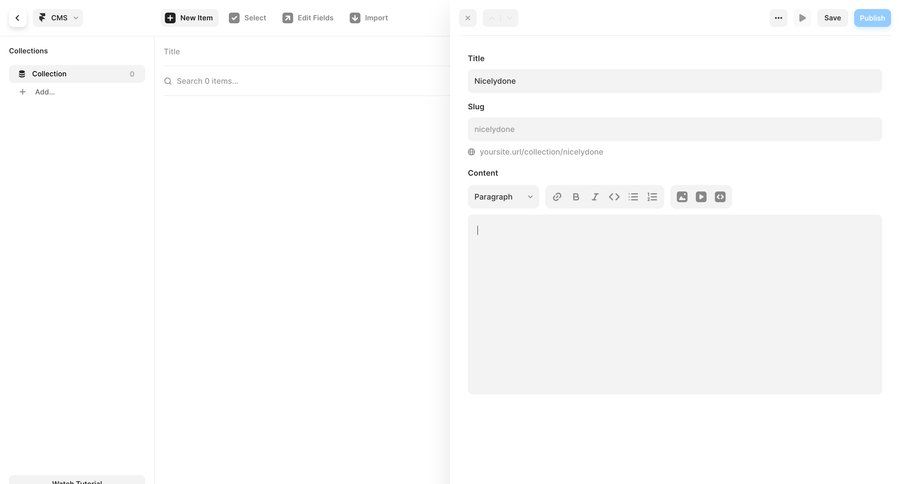Click the globe icon beside the URL
Screen dimensions: 900x484
coord(471,152)
